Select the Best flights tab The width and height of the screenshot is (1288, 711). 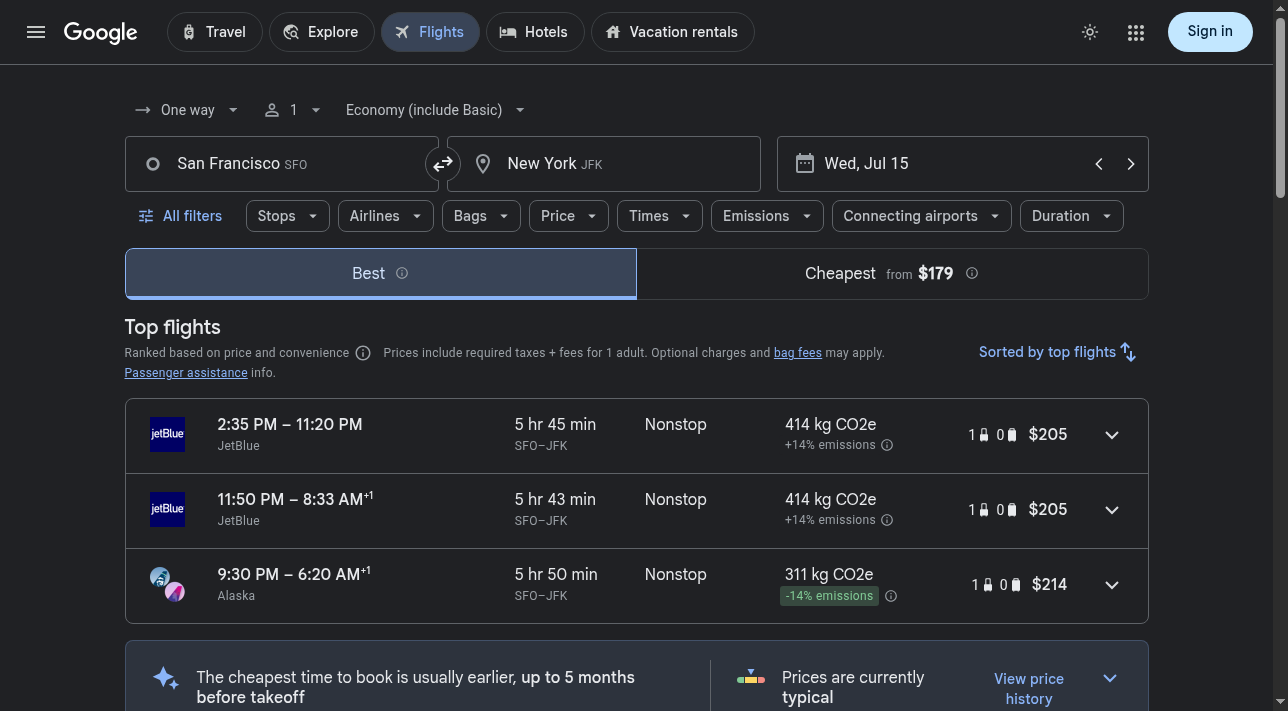[381, 273]
